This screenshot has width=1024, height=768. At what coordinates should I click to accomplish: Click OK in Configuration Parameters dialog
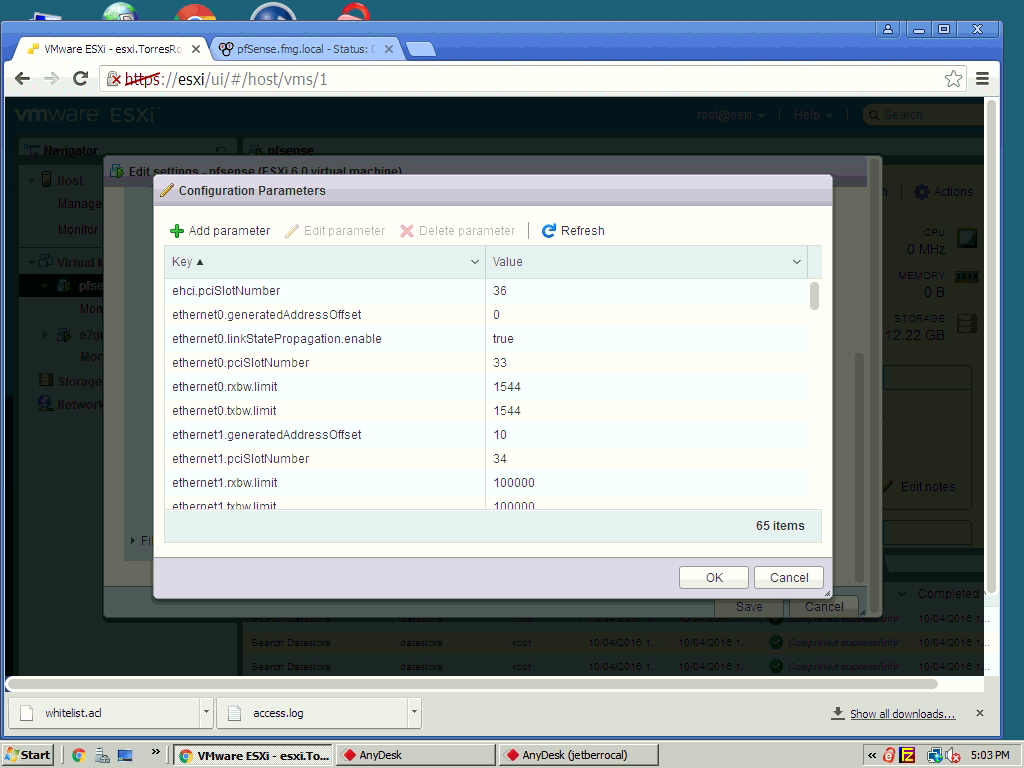click(714, 577)
